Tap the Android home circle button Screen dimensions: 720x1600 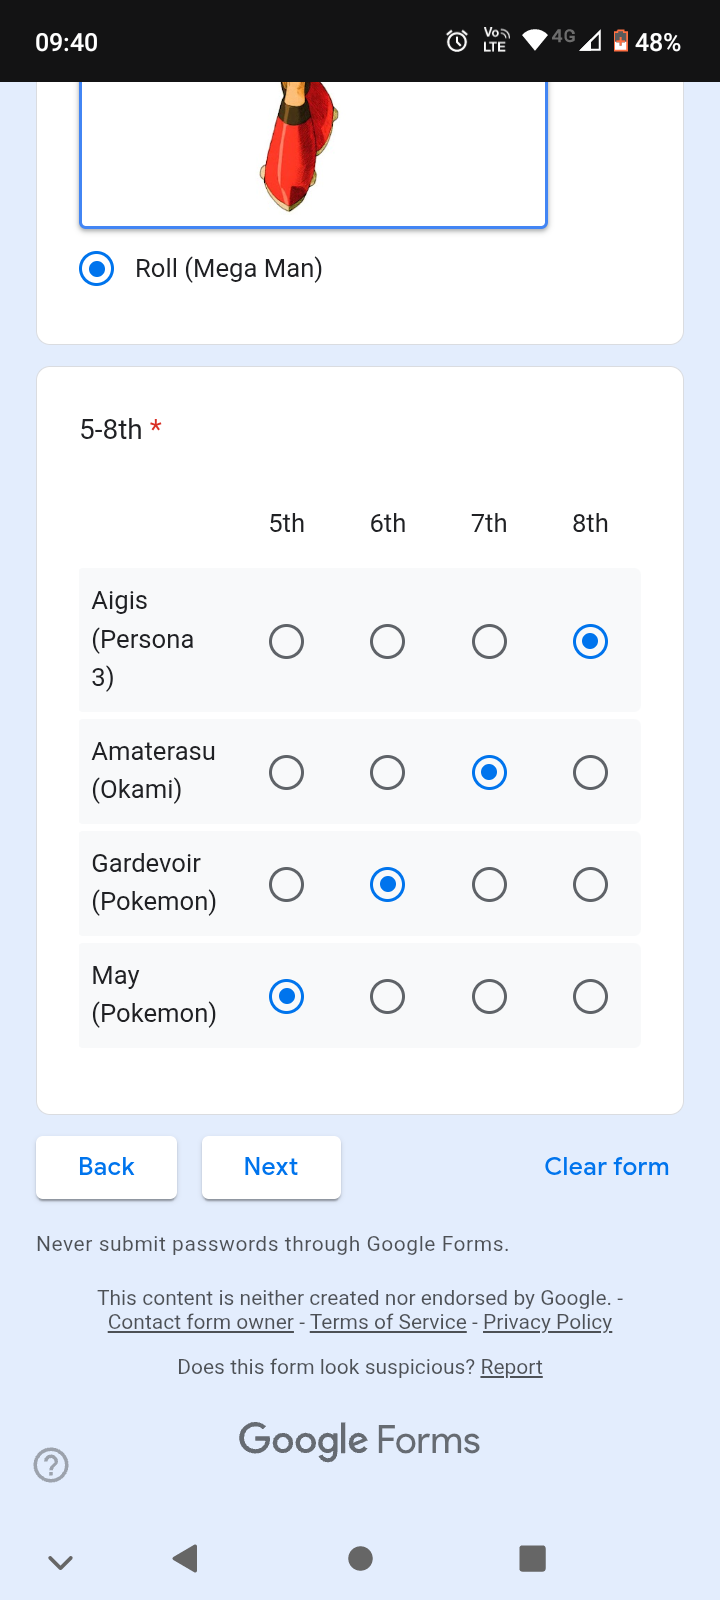[x=360, y=1558]
